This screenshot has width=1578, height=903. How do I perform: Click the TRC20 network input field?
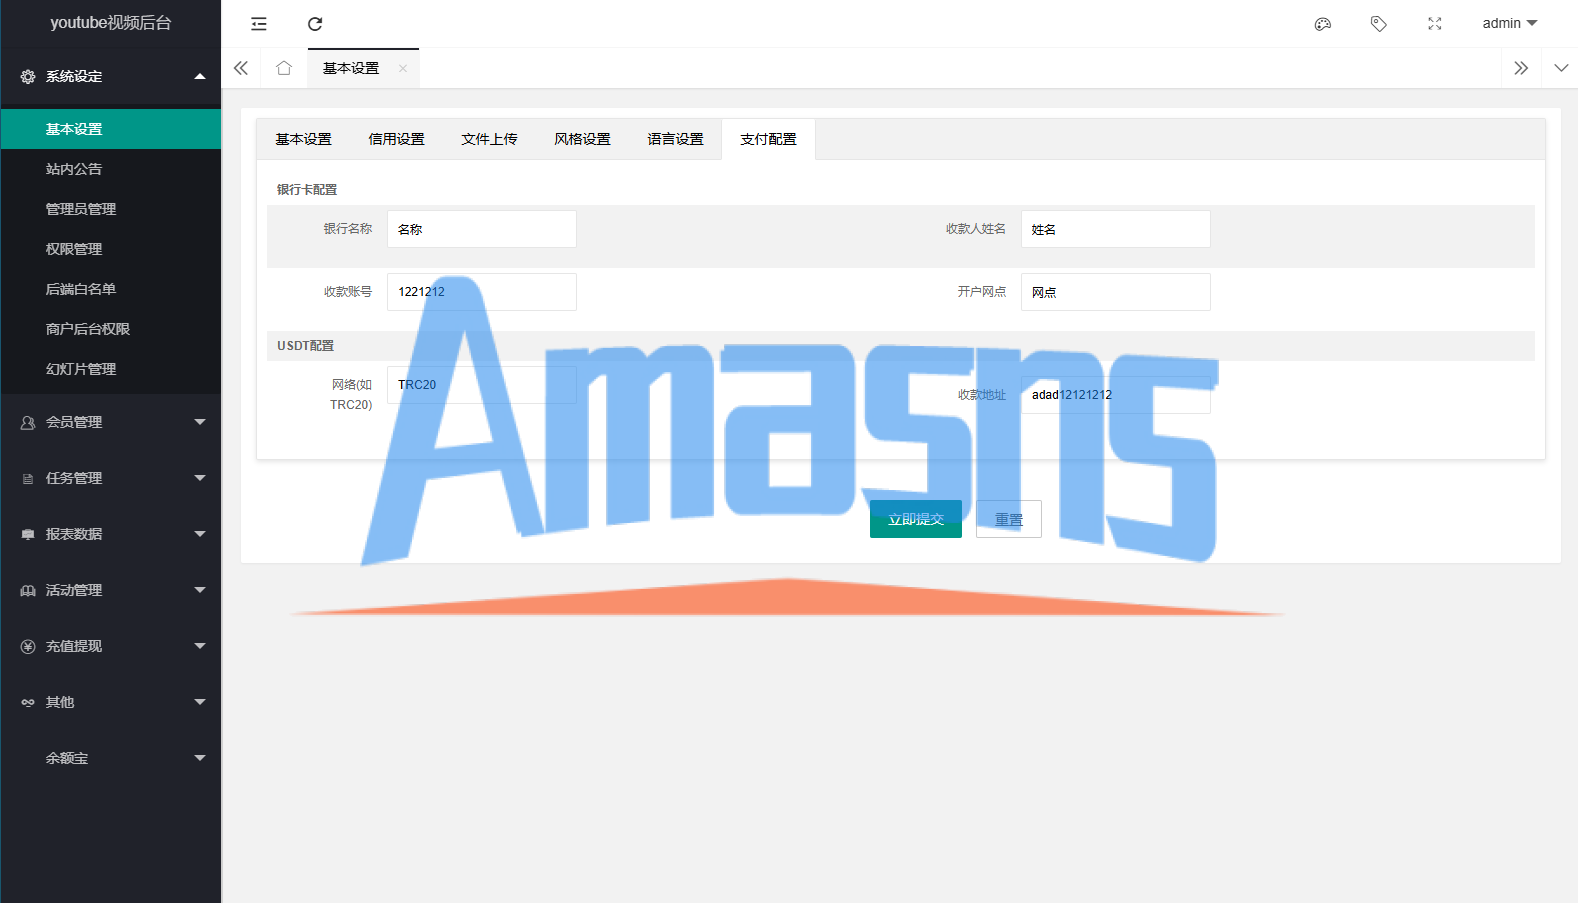pyautogui.click(x=482, y=385)
